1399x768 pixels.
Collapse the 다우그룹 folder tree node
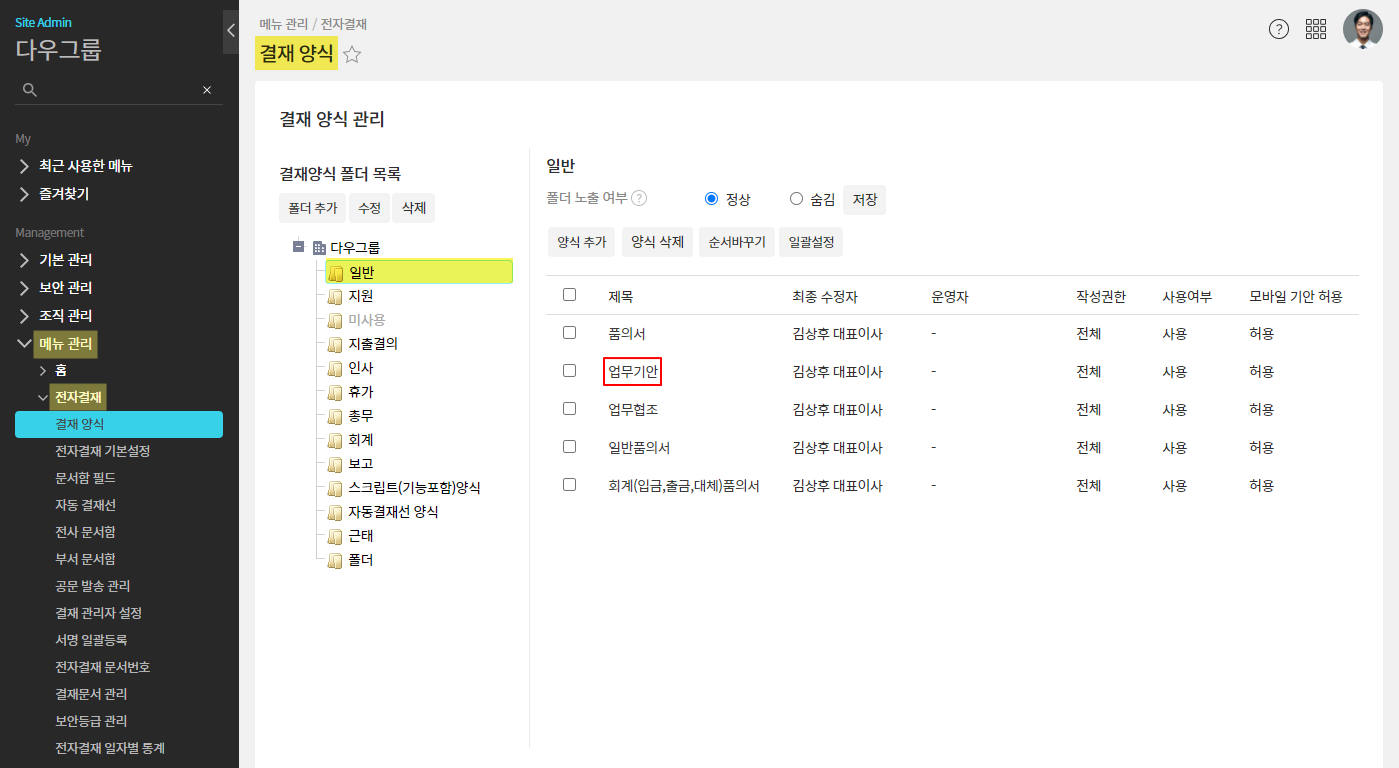pyautogui.click(x=299, y=247)
